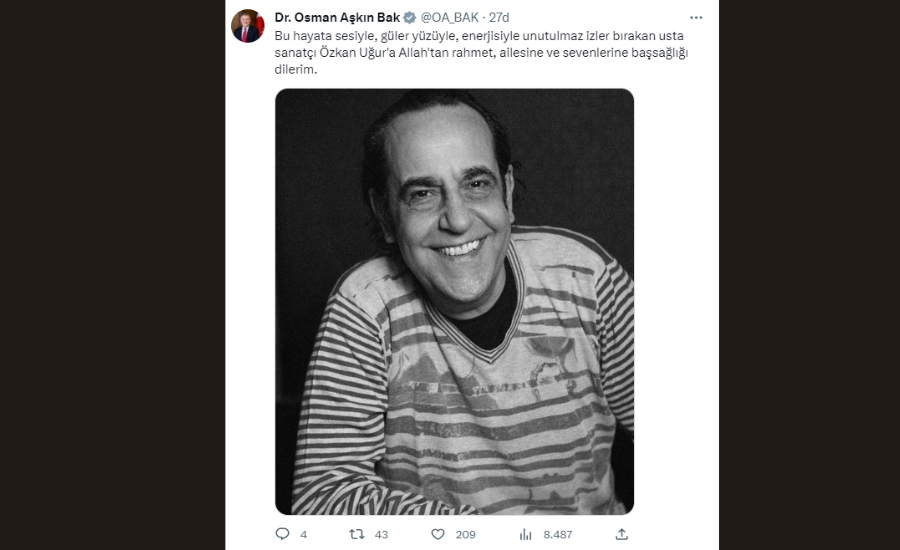Click the tweet's last text line "dilerim."
Viewport: 900px width, 550px height.
point(296,69)
